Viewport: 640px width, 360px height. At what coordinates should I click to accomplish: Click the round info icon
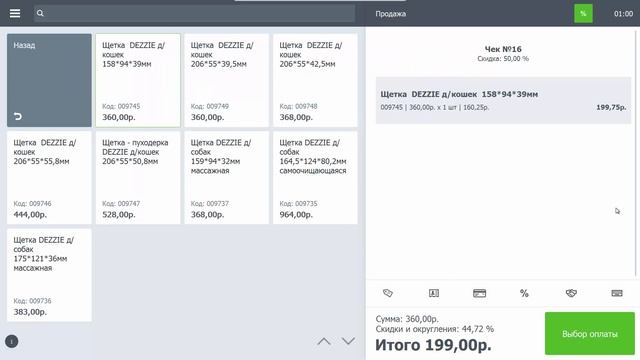(11, 341)
